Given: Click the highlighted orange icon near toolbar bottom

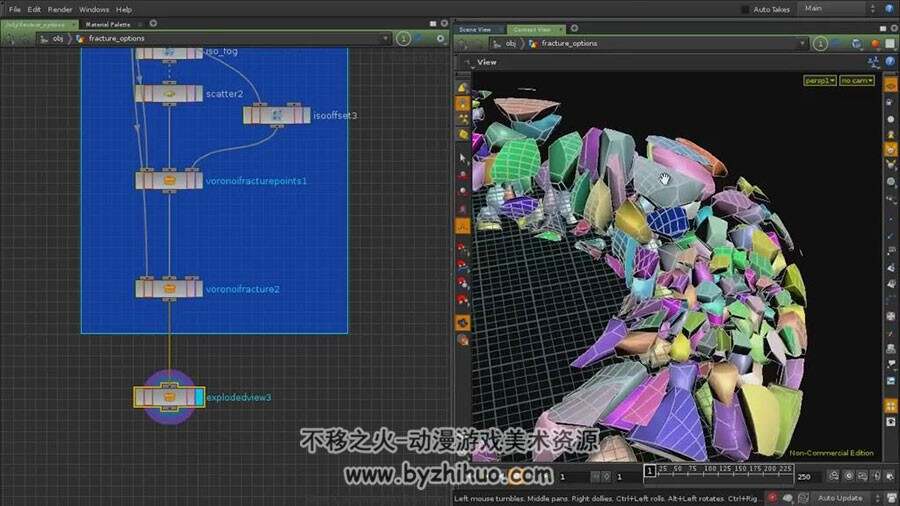Looking at the screenshot, I should pos(463,323).
